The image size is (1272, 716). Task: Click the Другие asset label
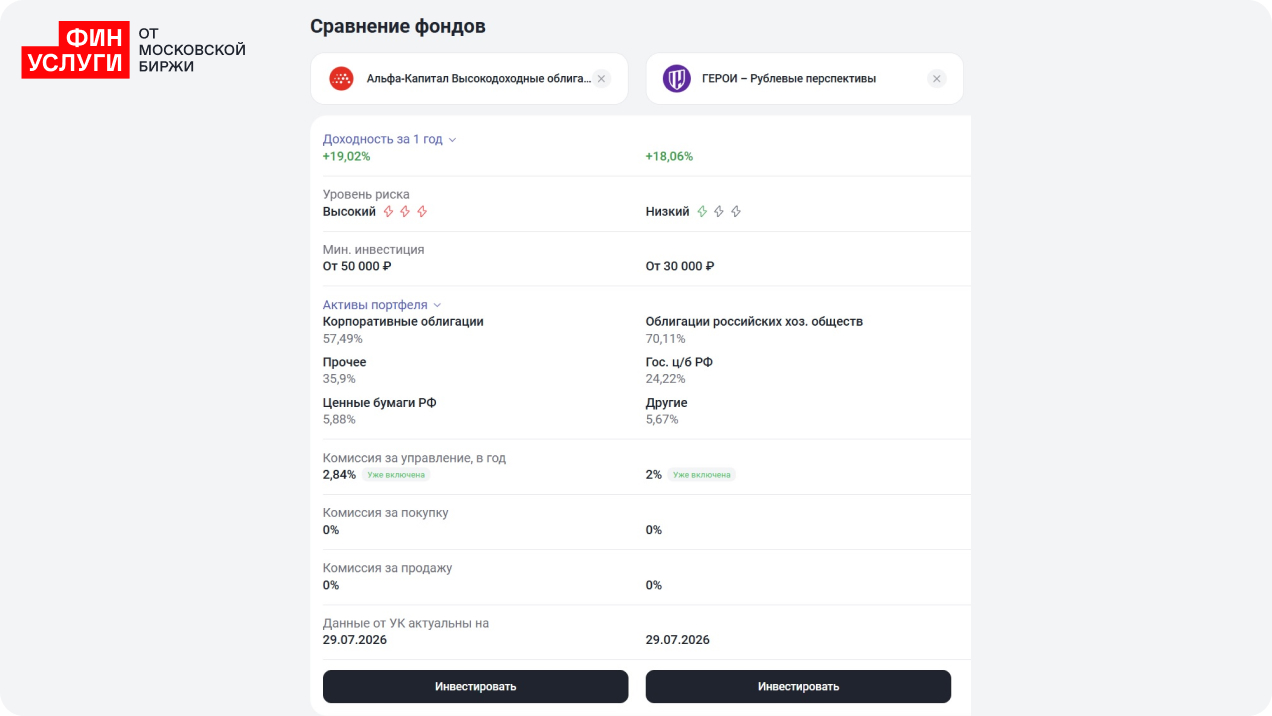pos(667,402)
